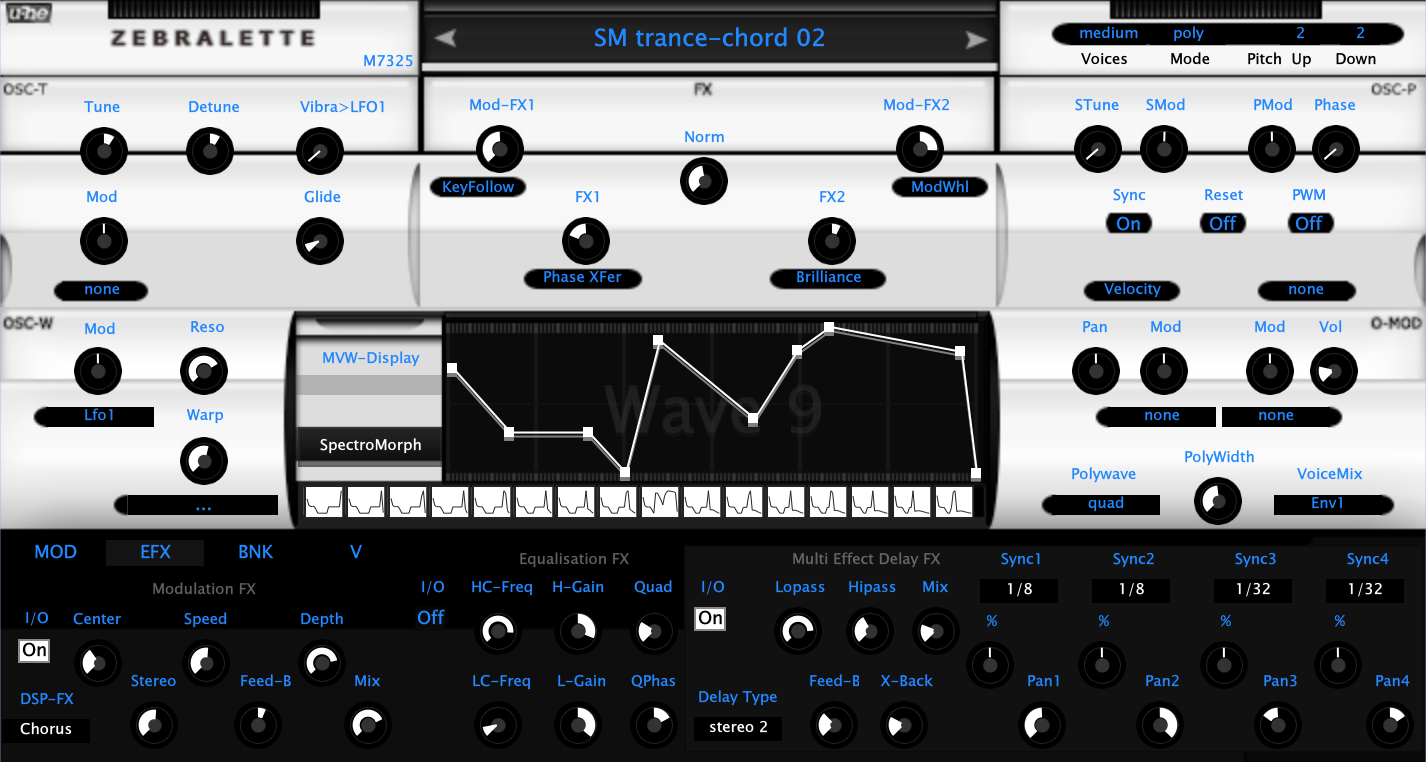Viewport: 1426px width, 762px height.
Task: Toggle the Reset Off switch
Action: [1223, 224]
